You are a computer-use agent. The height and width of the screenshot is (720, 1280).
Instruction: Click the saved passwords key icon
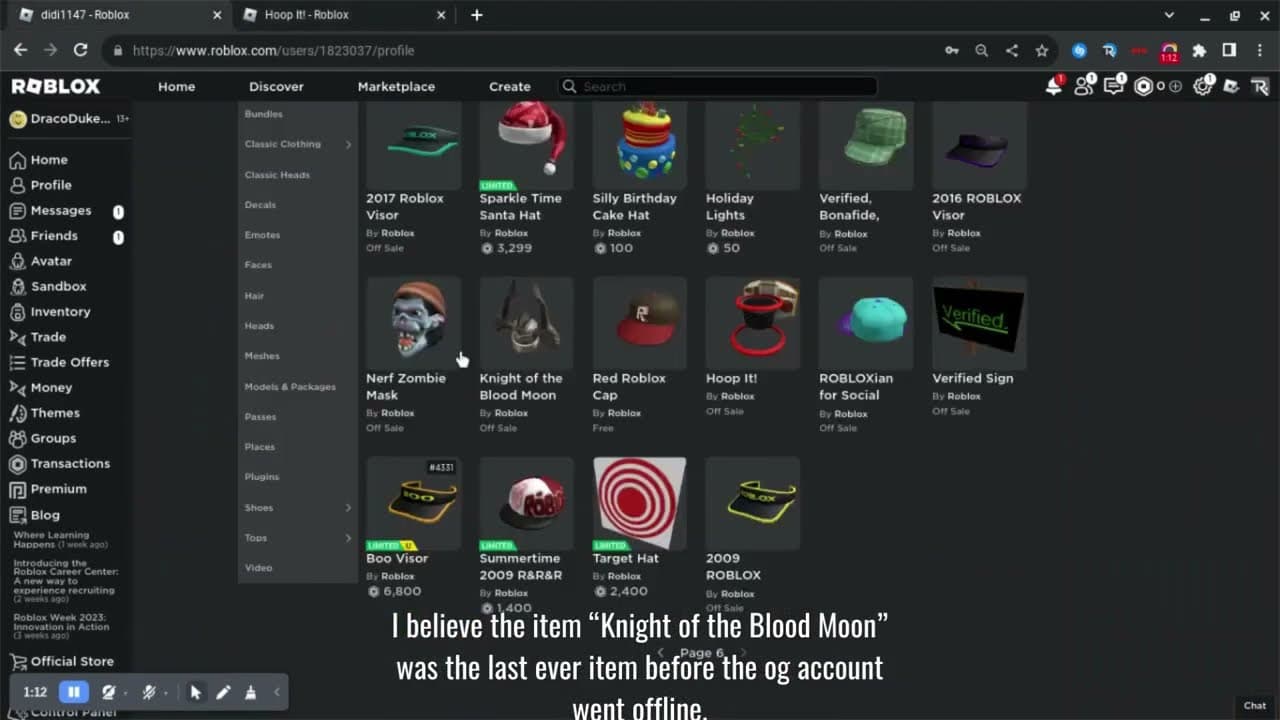point(952,50)
